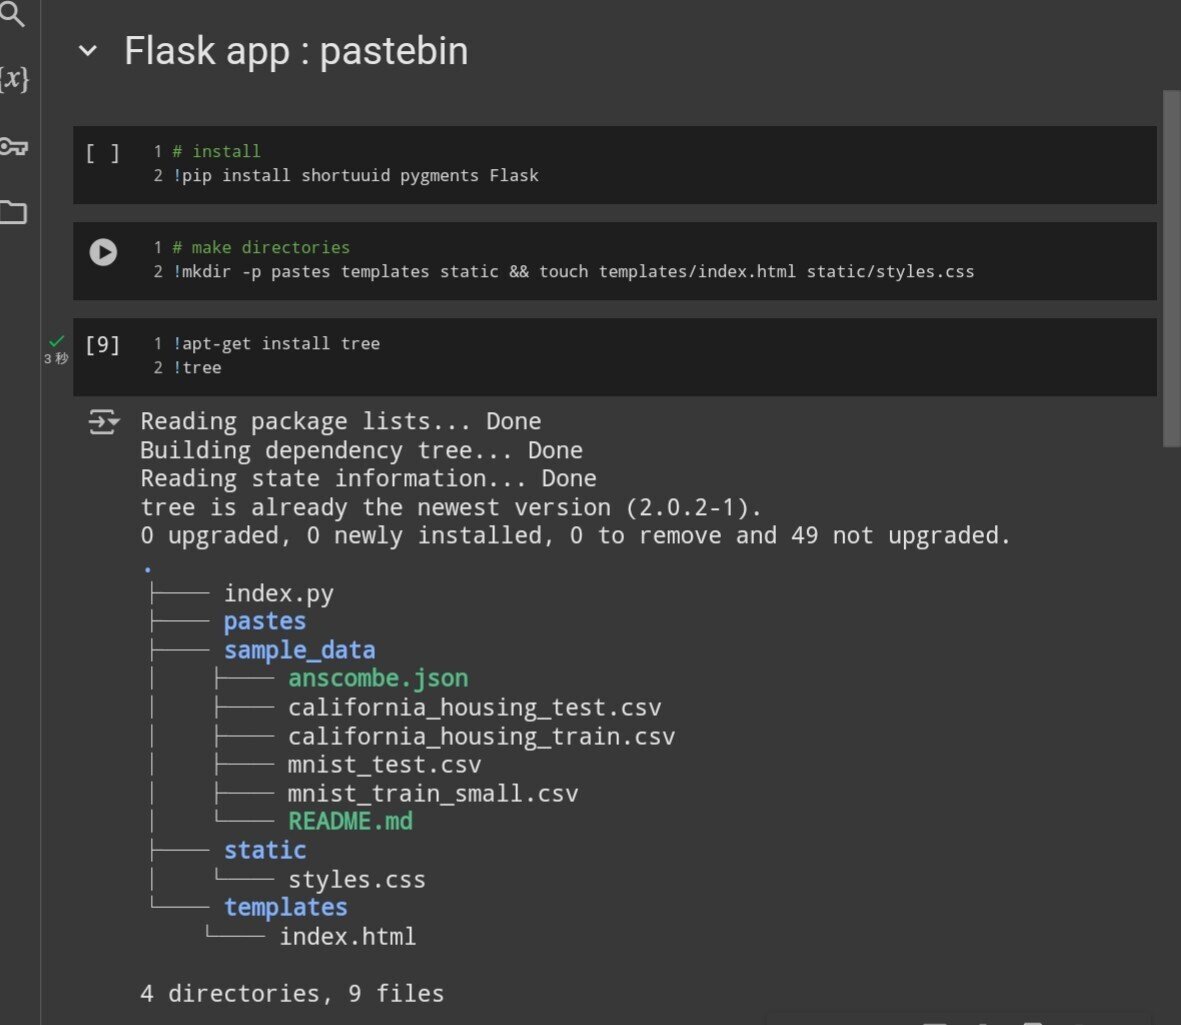The width and height of the screenshot is (1181, 1025).
Task: Click the [9] execution counter of tree cell
Action: click(102, 345)
